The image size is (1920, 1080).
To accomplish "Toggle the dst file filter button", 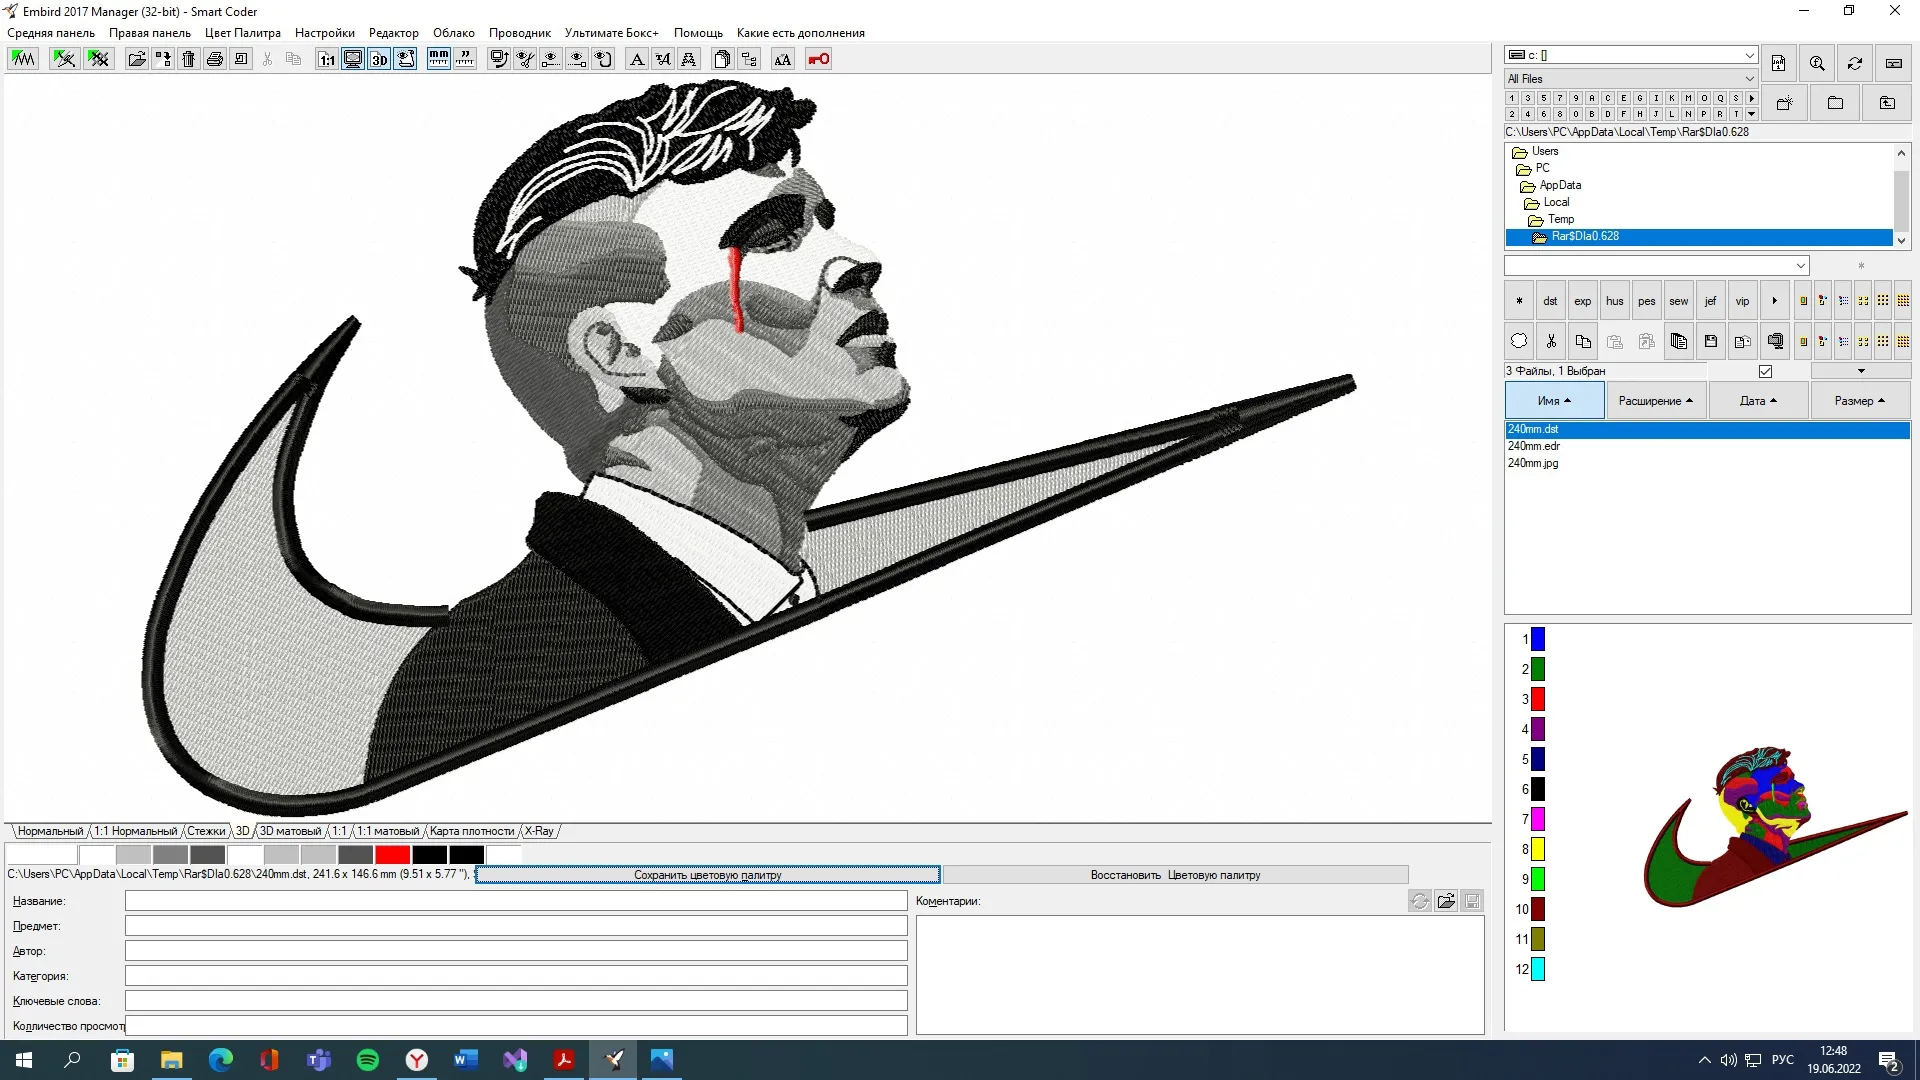I will 1550,301.
